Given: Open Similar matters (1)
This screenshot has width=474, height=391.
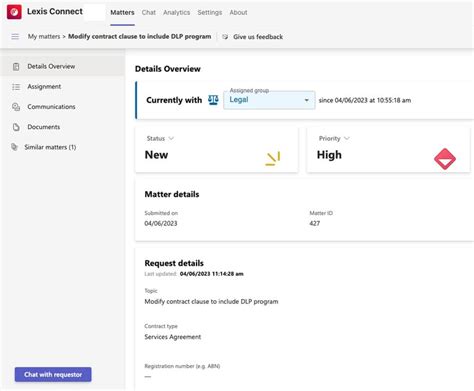Looking at the screenshot, I should pos(63,147).
